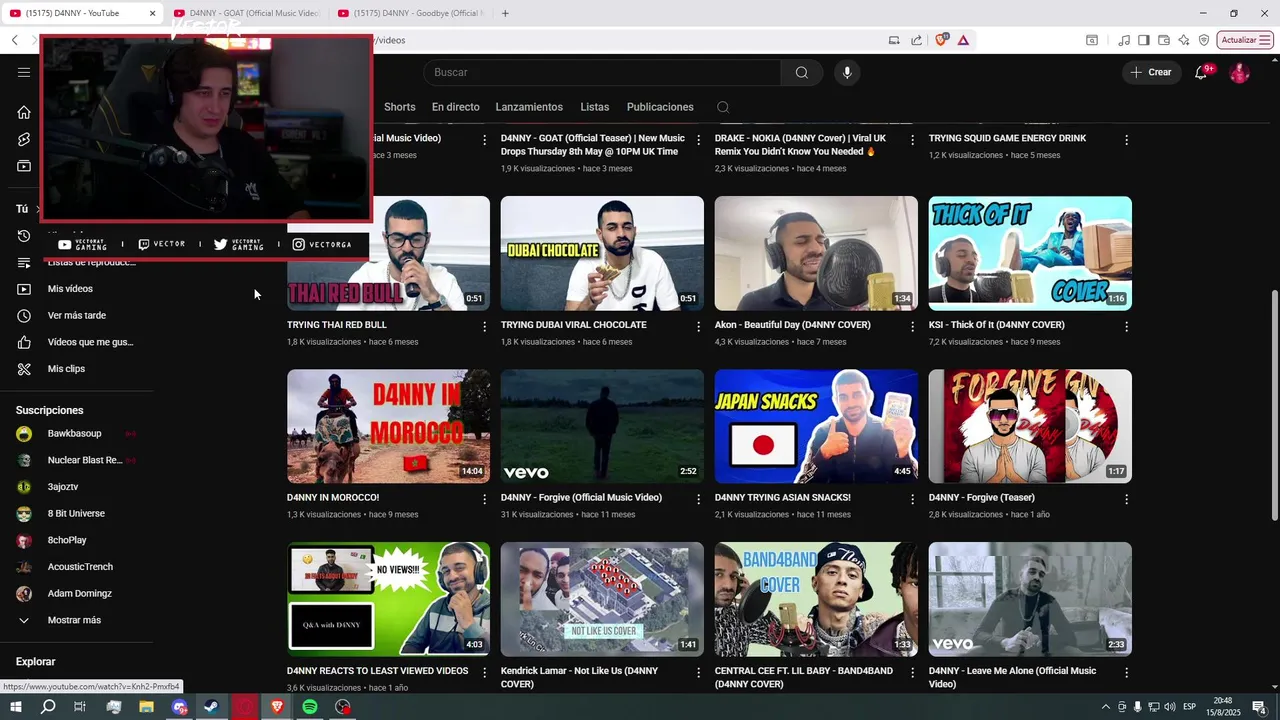Click the music note playlist icon in toolbar
1280x720 pixels.
[x=1125, y=40]
